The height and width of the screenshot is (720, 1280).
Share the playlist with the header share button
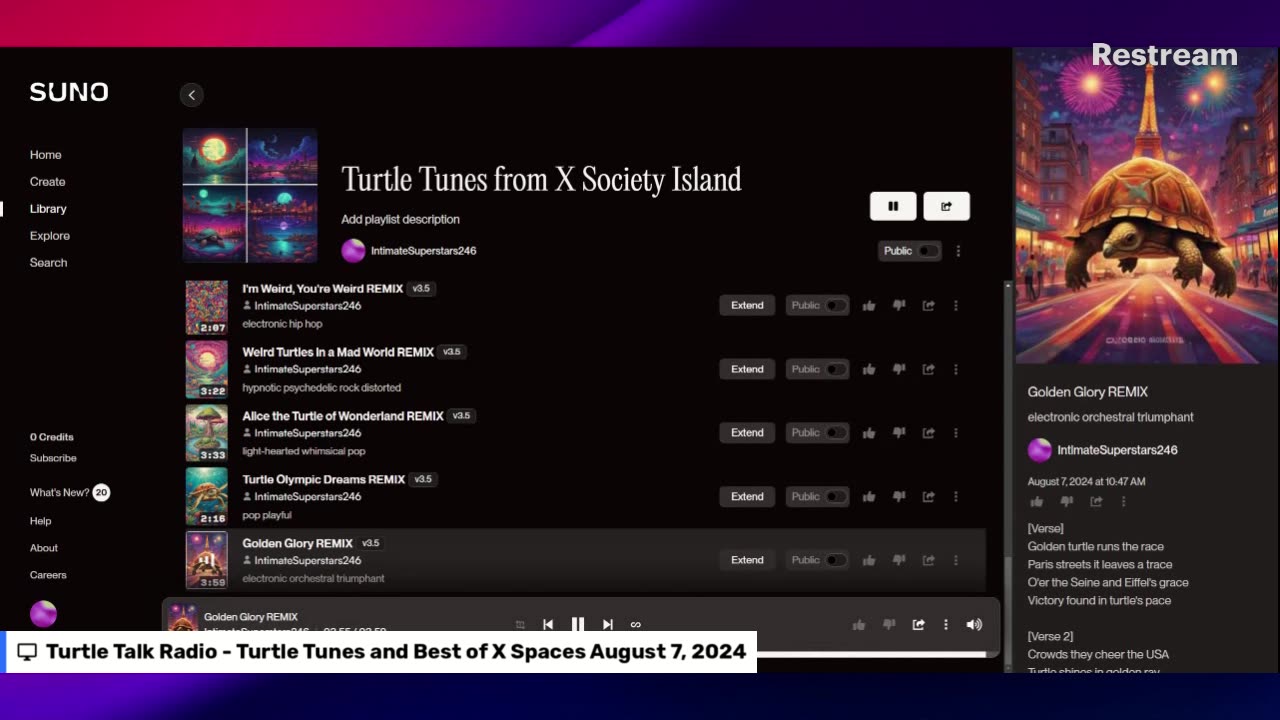pyautogui.click(x=946, y=206)
